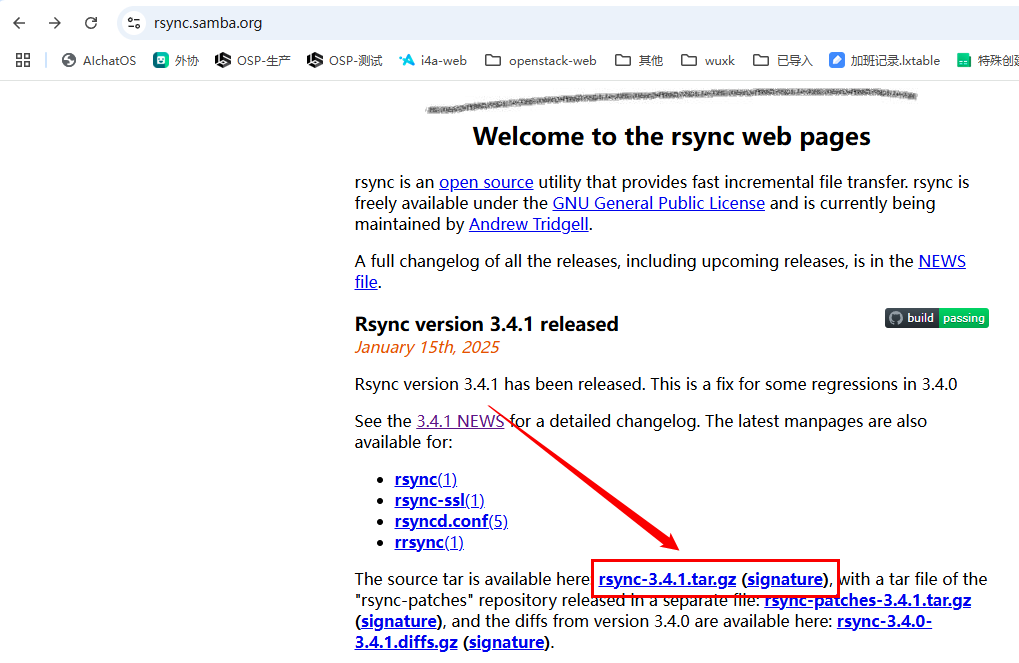This screenshot has width=1019, height=663.
Task: Follow the GNU General Public License link
Action: pos(658,203)
